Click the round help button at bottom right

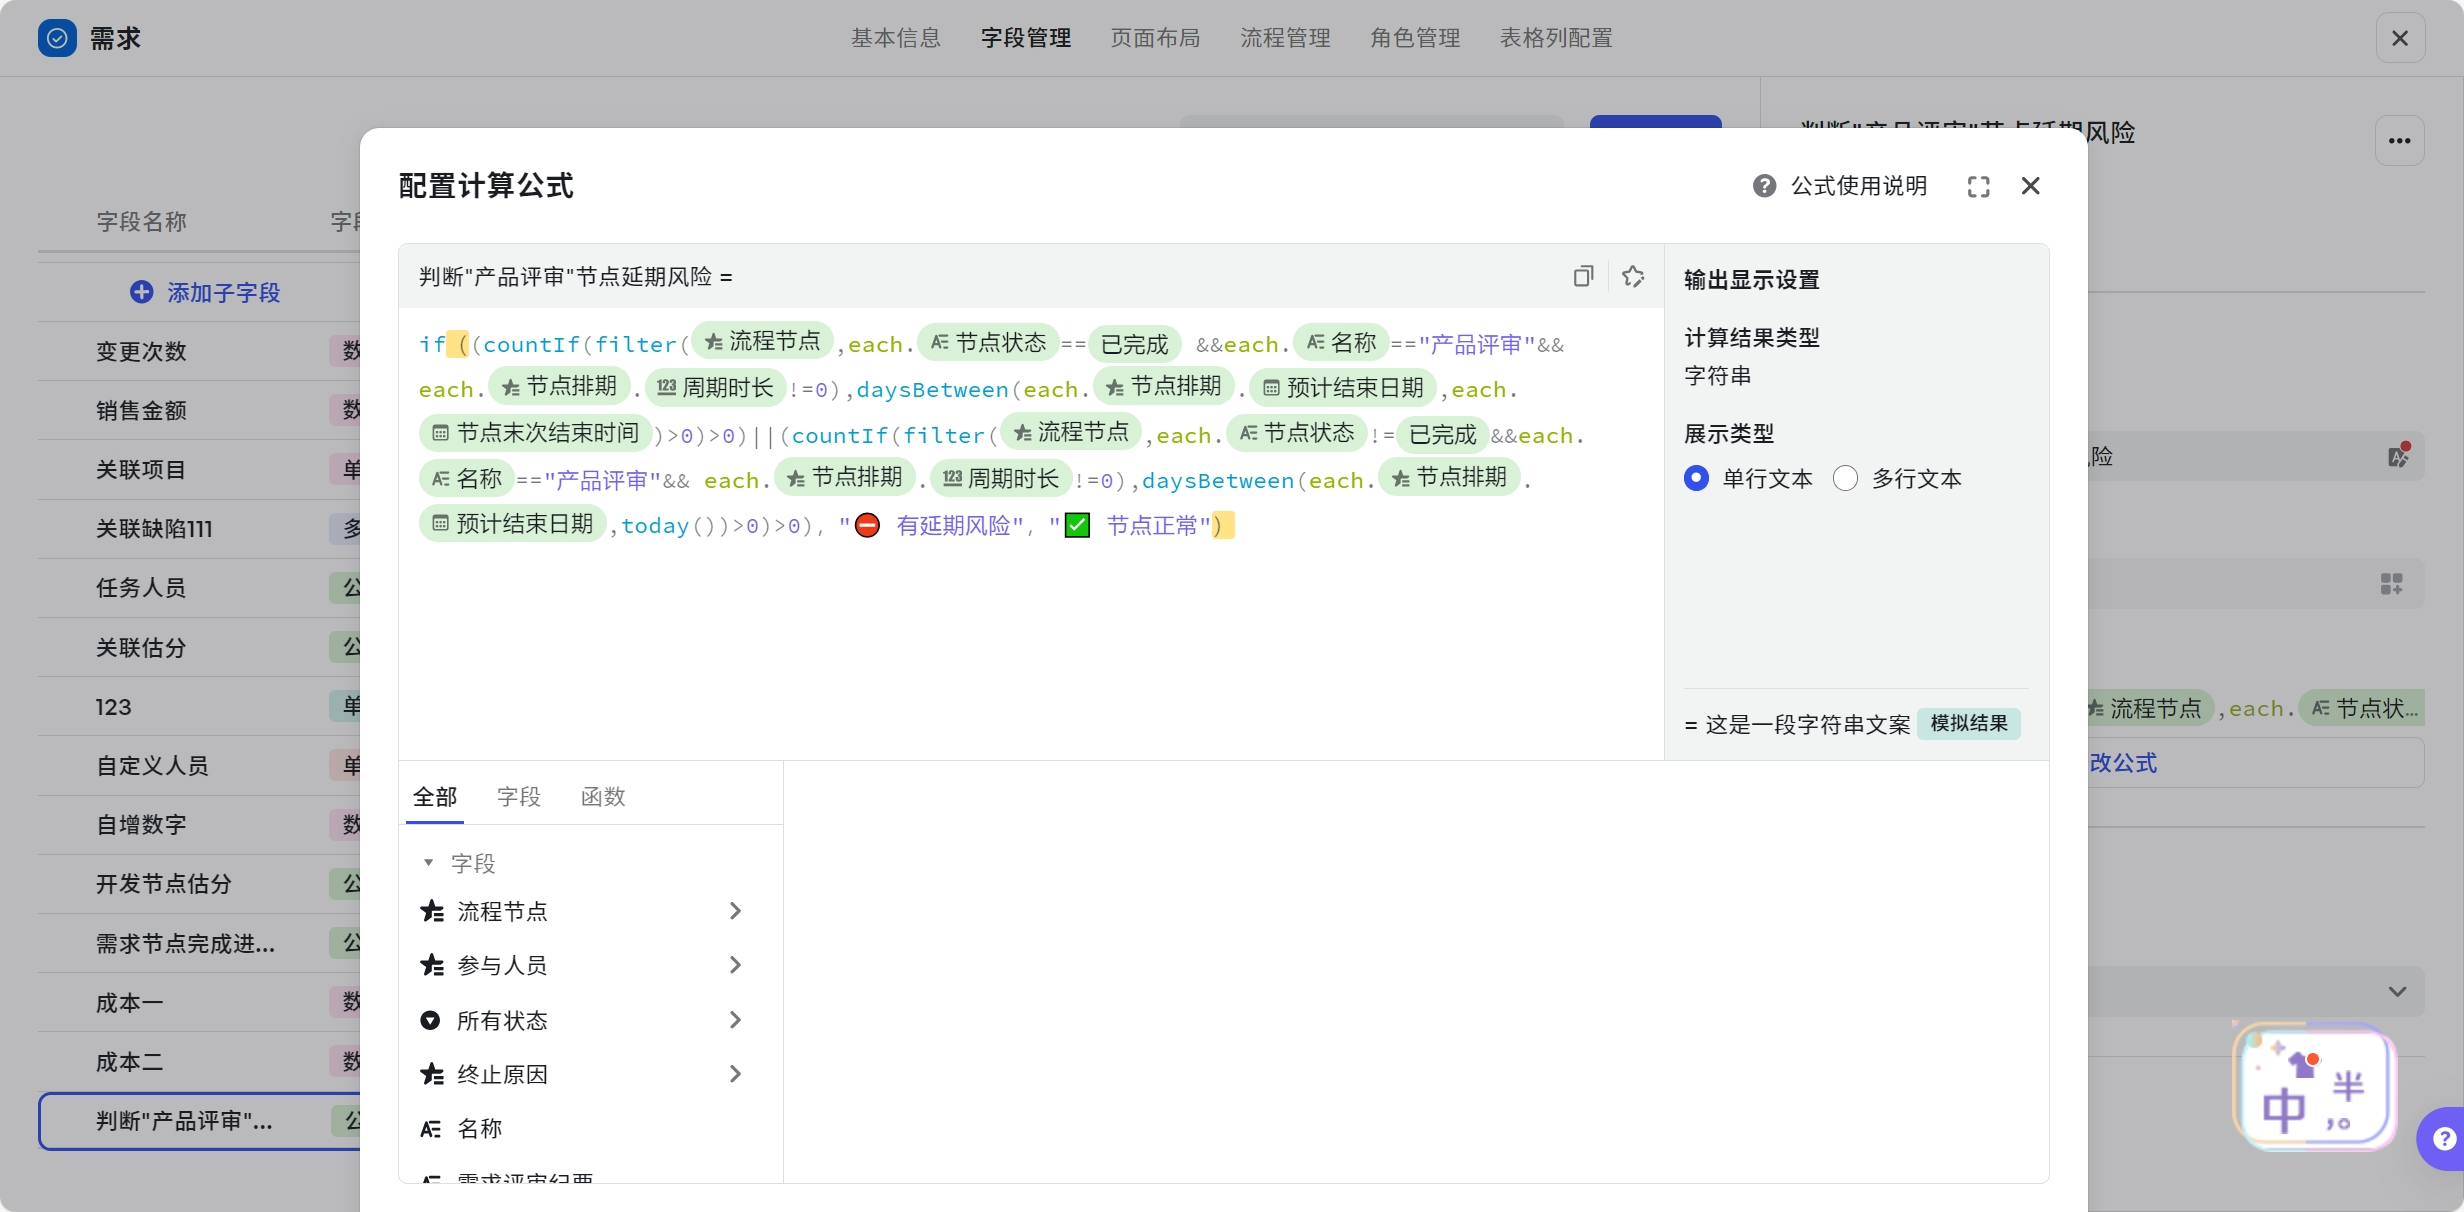[x=2442, y=1139]
